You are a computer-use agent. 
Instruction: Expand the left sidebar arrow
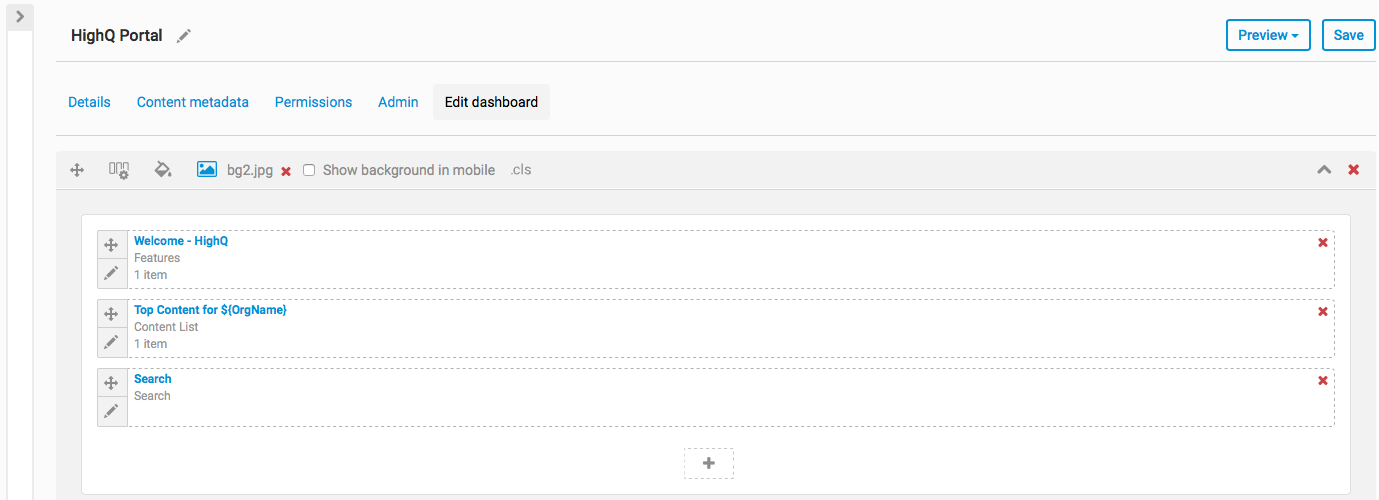pos(20,16)
